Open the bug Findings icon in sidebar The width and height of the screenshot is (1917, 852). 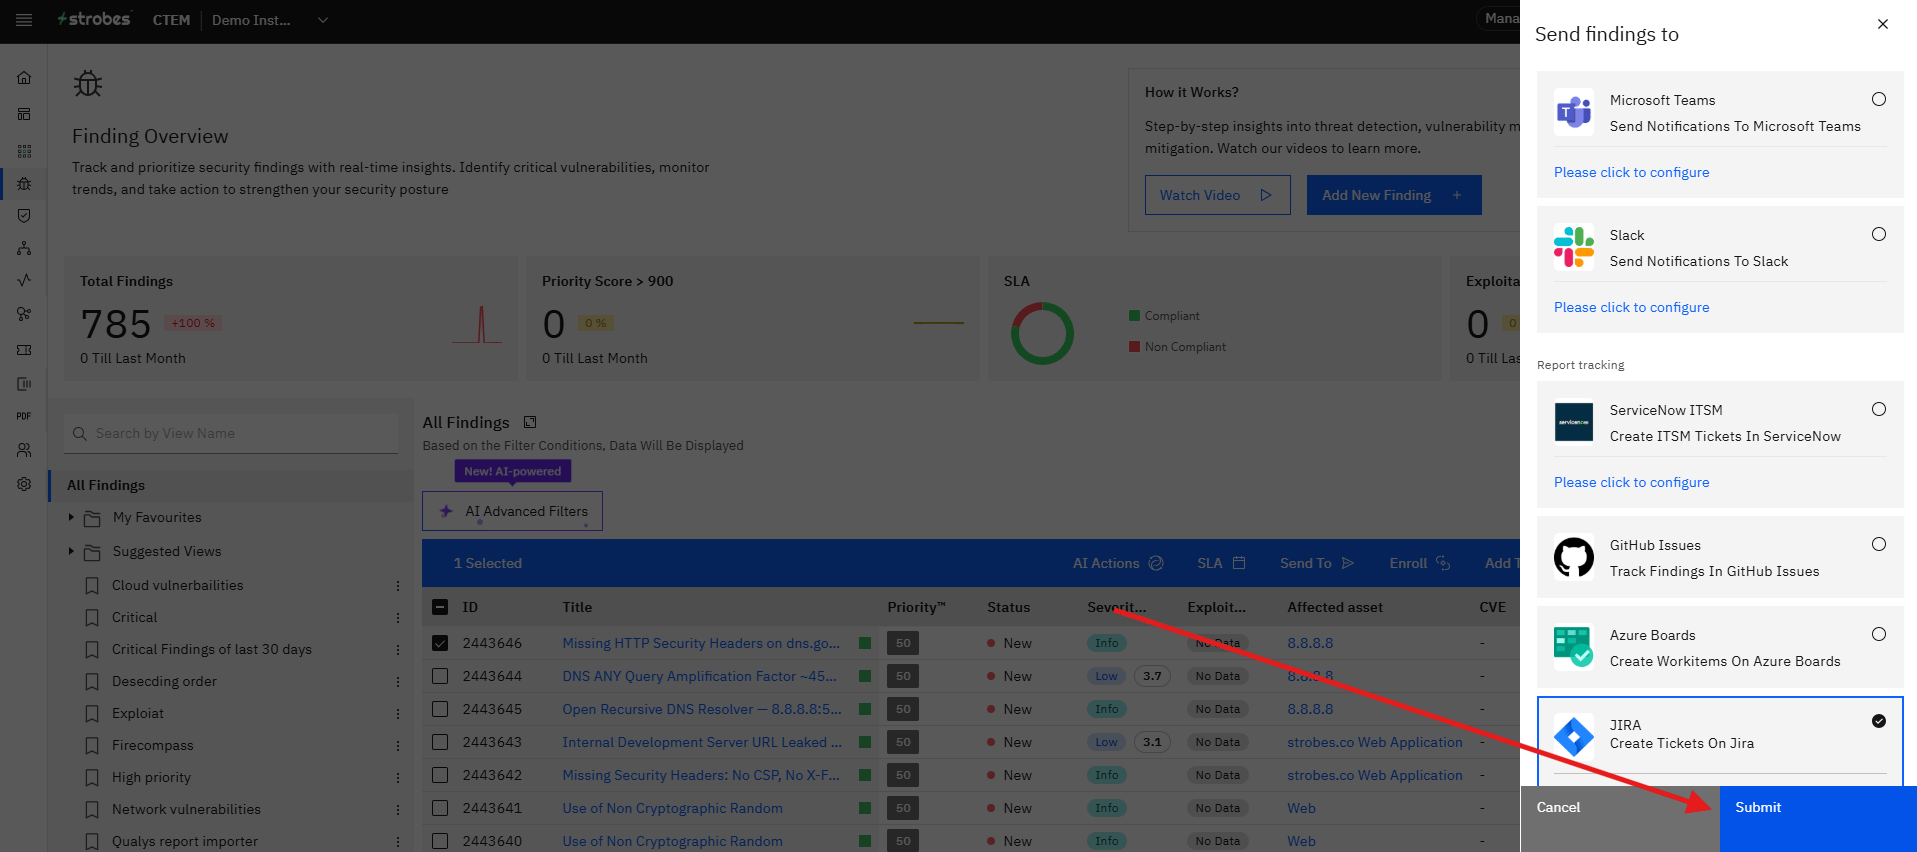[24, 184]
